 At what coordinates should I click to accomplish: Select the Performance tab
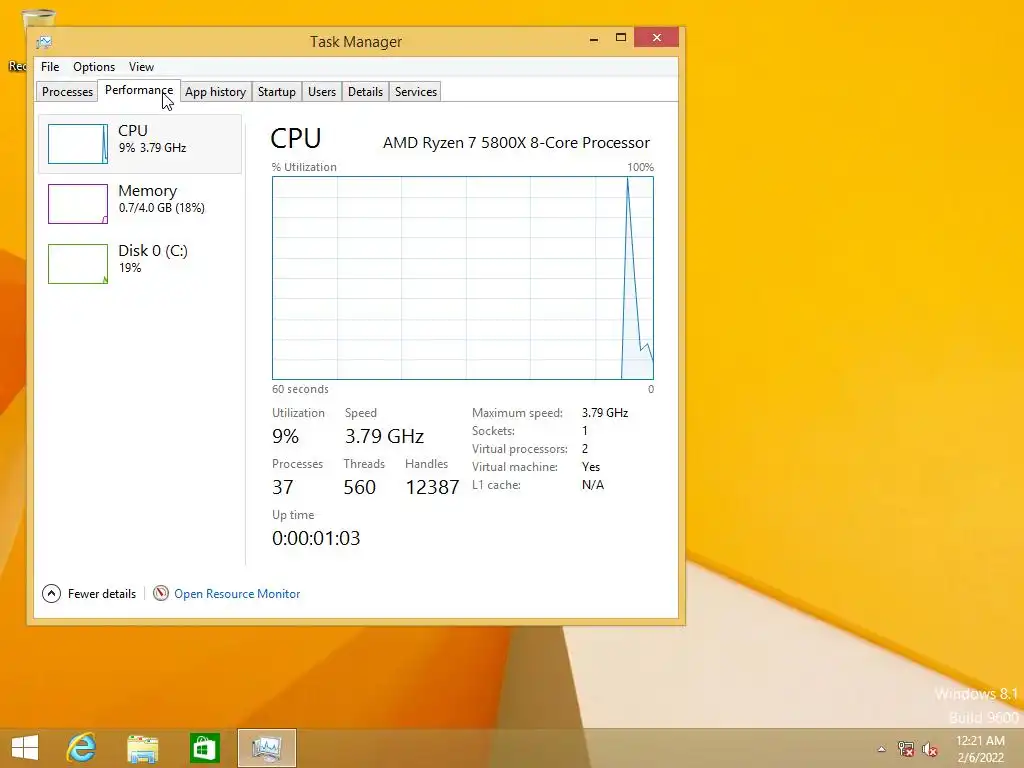coord(138,90)
